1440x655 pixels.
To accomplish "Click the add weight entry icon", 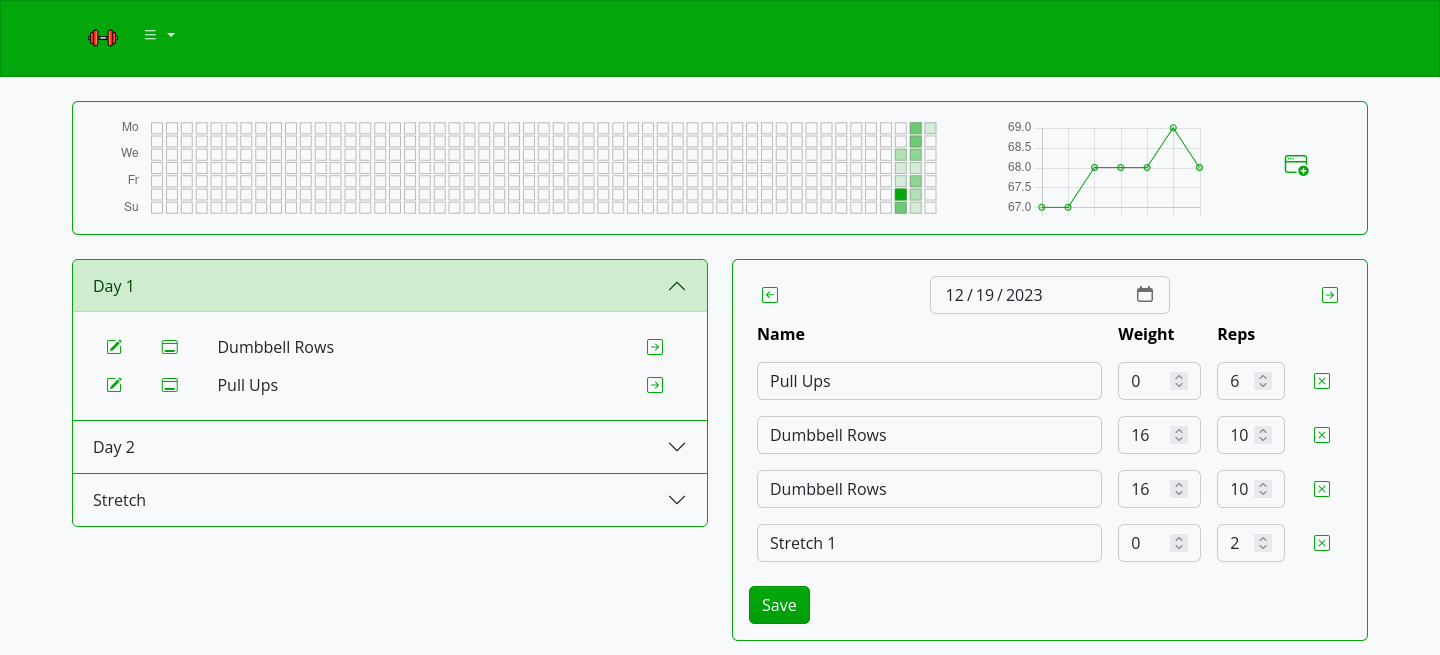I will 1296,165.
